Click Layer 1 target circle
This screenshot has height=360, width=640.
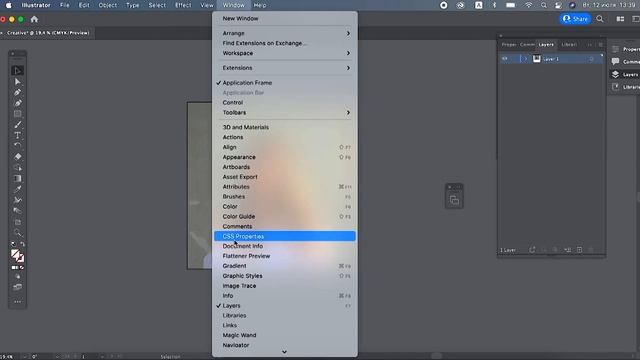click(x=591, y=59)
